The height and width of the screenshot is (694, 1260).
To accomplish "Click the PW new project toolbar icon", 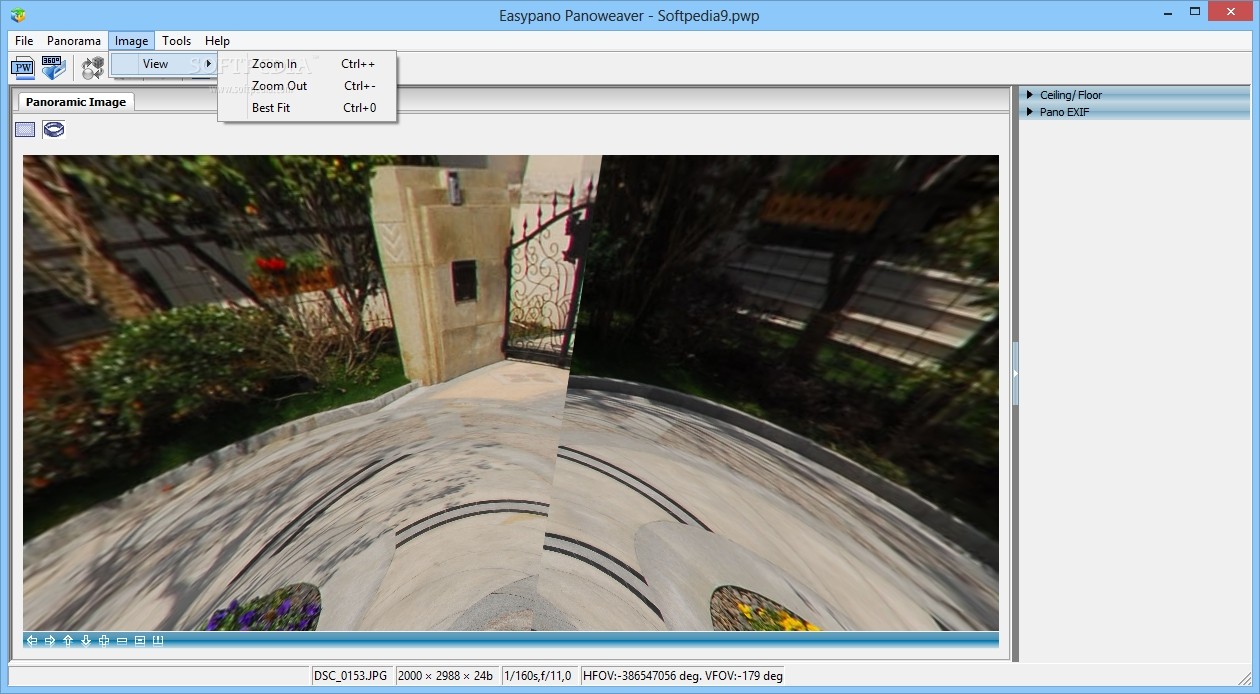I will (22, 68).
